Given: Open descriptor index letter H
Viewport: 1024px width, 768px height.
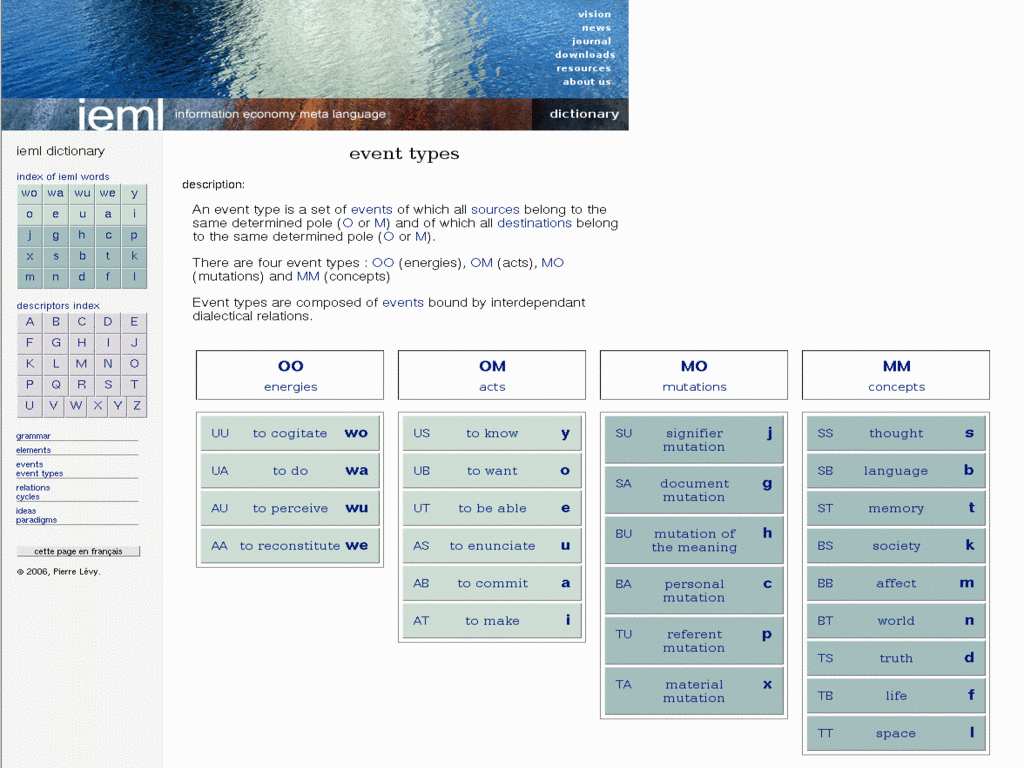Looking at the screenshot, I should pos(82,343).
